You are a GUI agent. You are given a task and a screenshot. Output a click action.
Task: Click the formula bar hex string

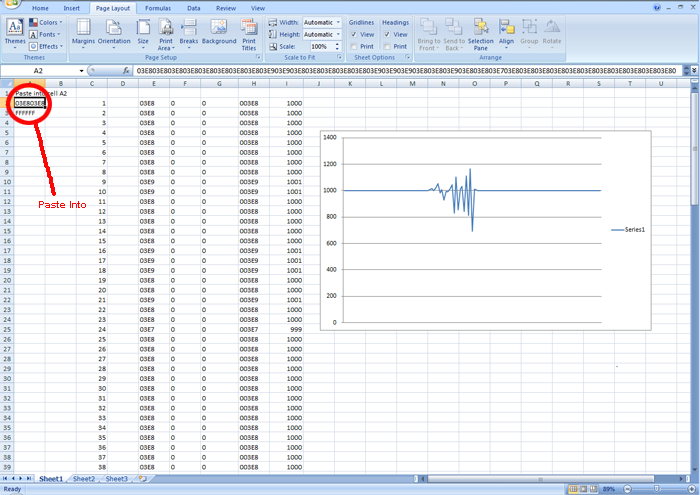406,71
